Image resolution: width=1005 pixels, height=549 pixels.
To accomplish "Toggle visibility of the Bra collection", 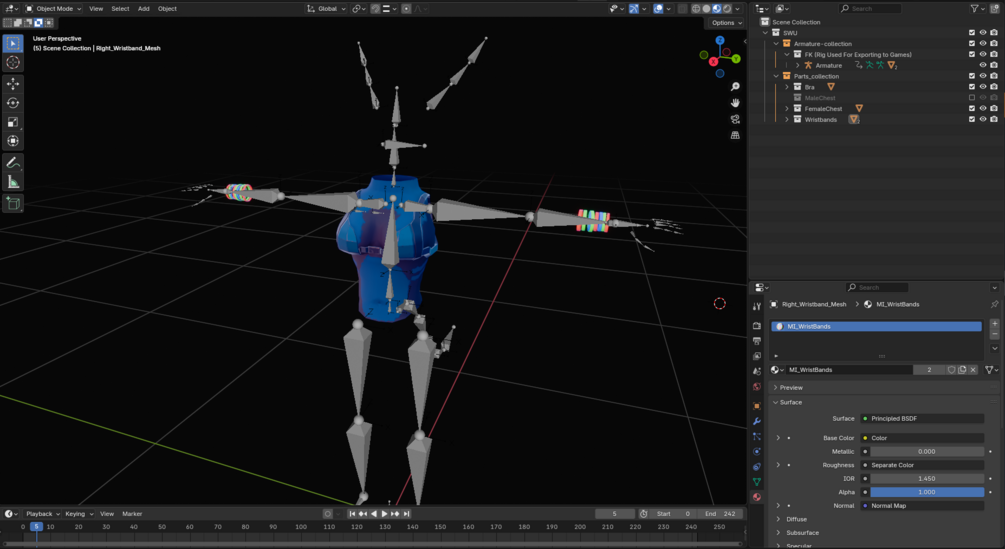I will pyautogui.click(x=983, y=86).
